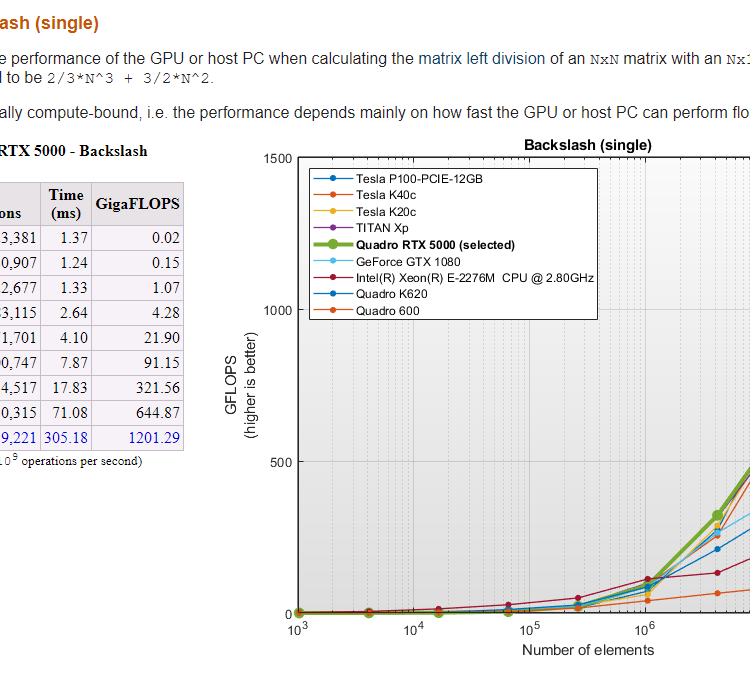Select the 644.87 GigaFLOPS table cell

158,412
